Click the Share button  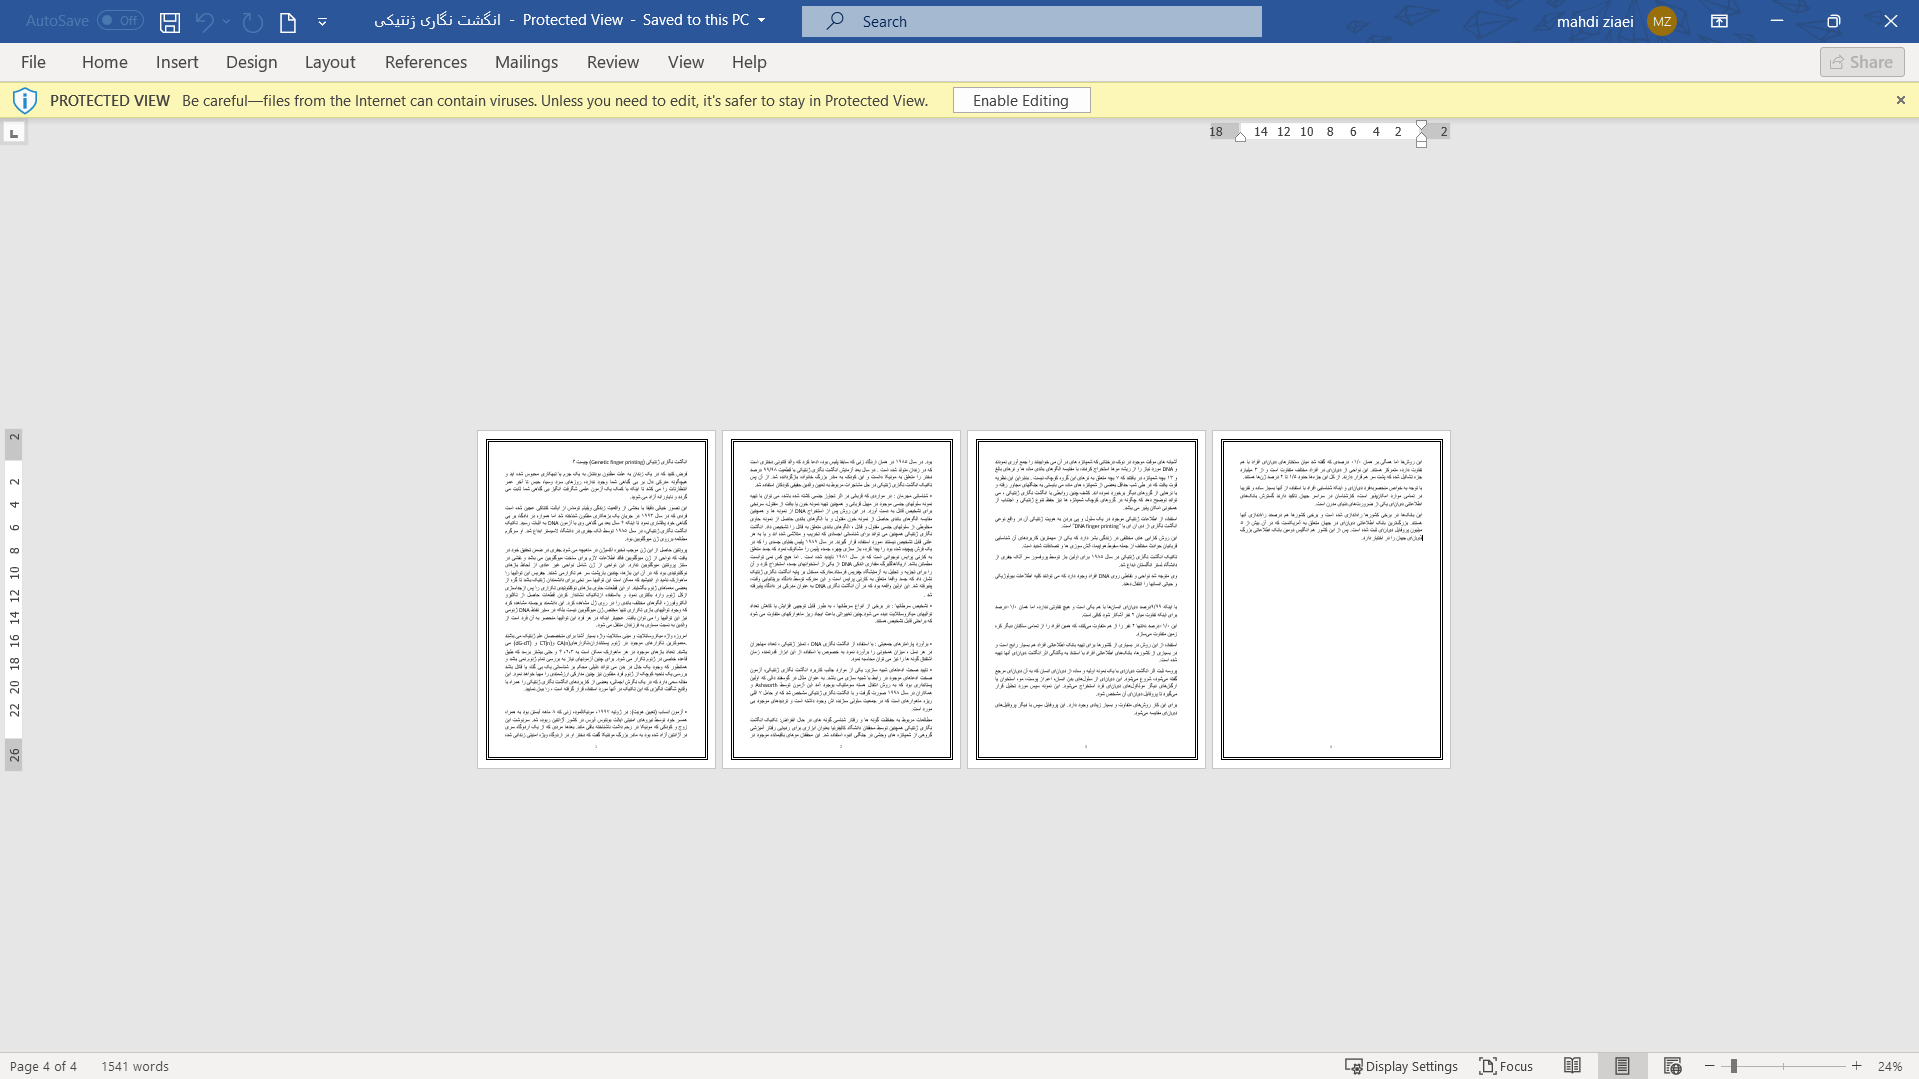point(1862,62)
